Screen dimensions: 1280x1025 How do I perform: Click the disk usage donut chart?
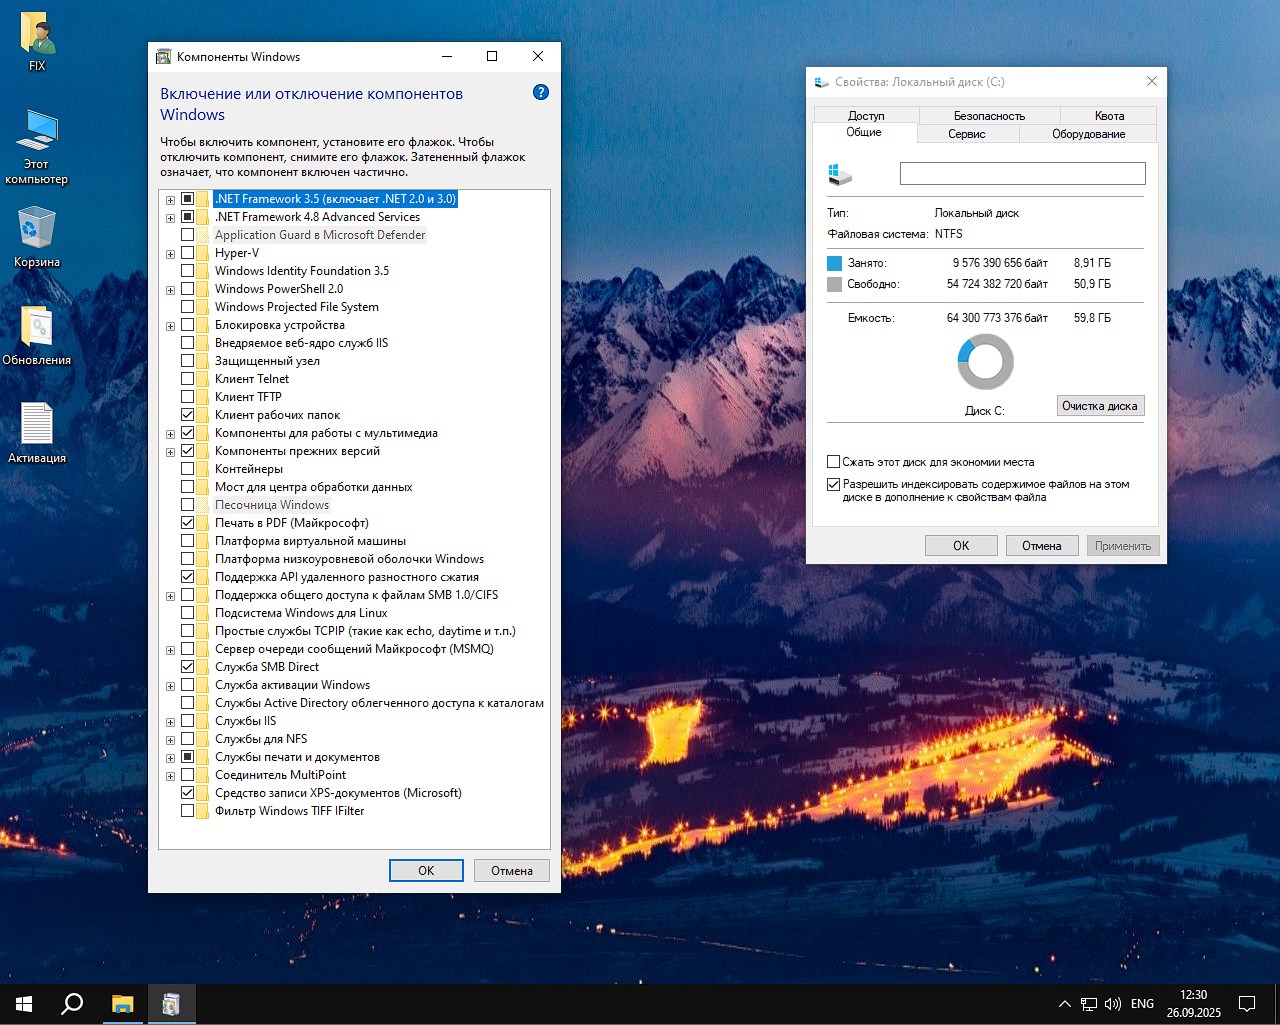[x=985, y=362]
